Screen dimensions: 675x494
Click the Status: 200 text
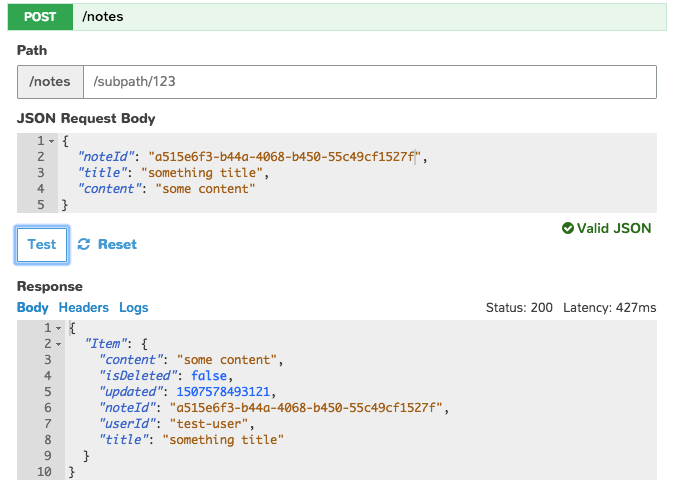tap(518, 307)
